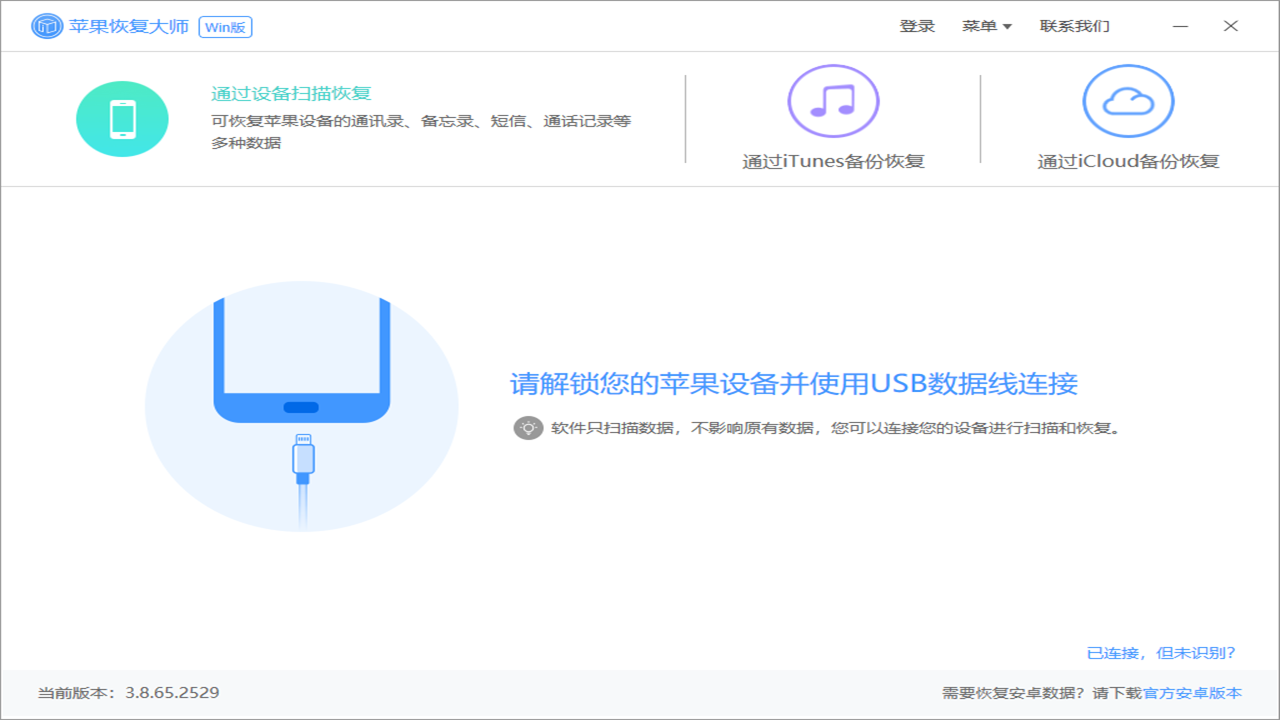The image size is (1280, 720).
Task: Click the white phone icon in green circle
Action: point(122,118)
